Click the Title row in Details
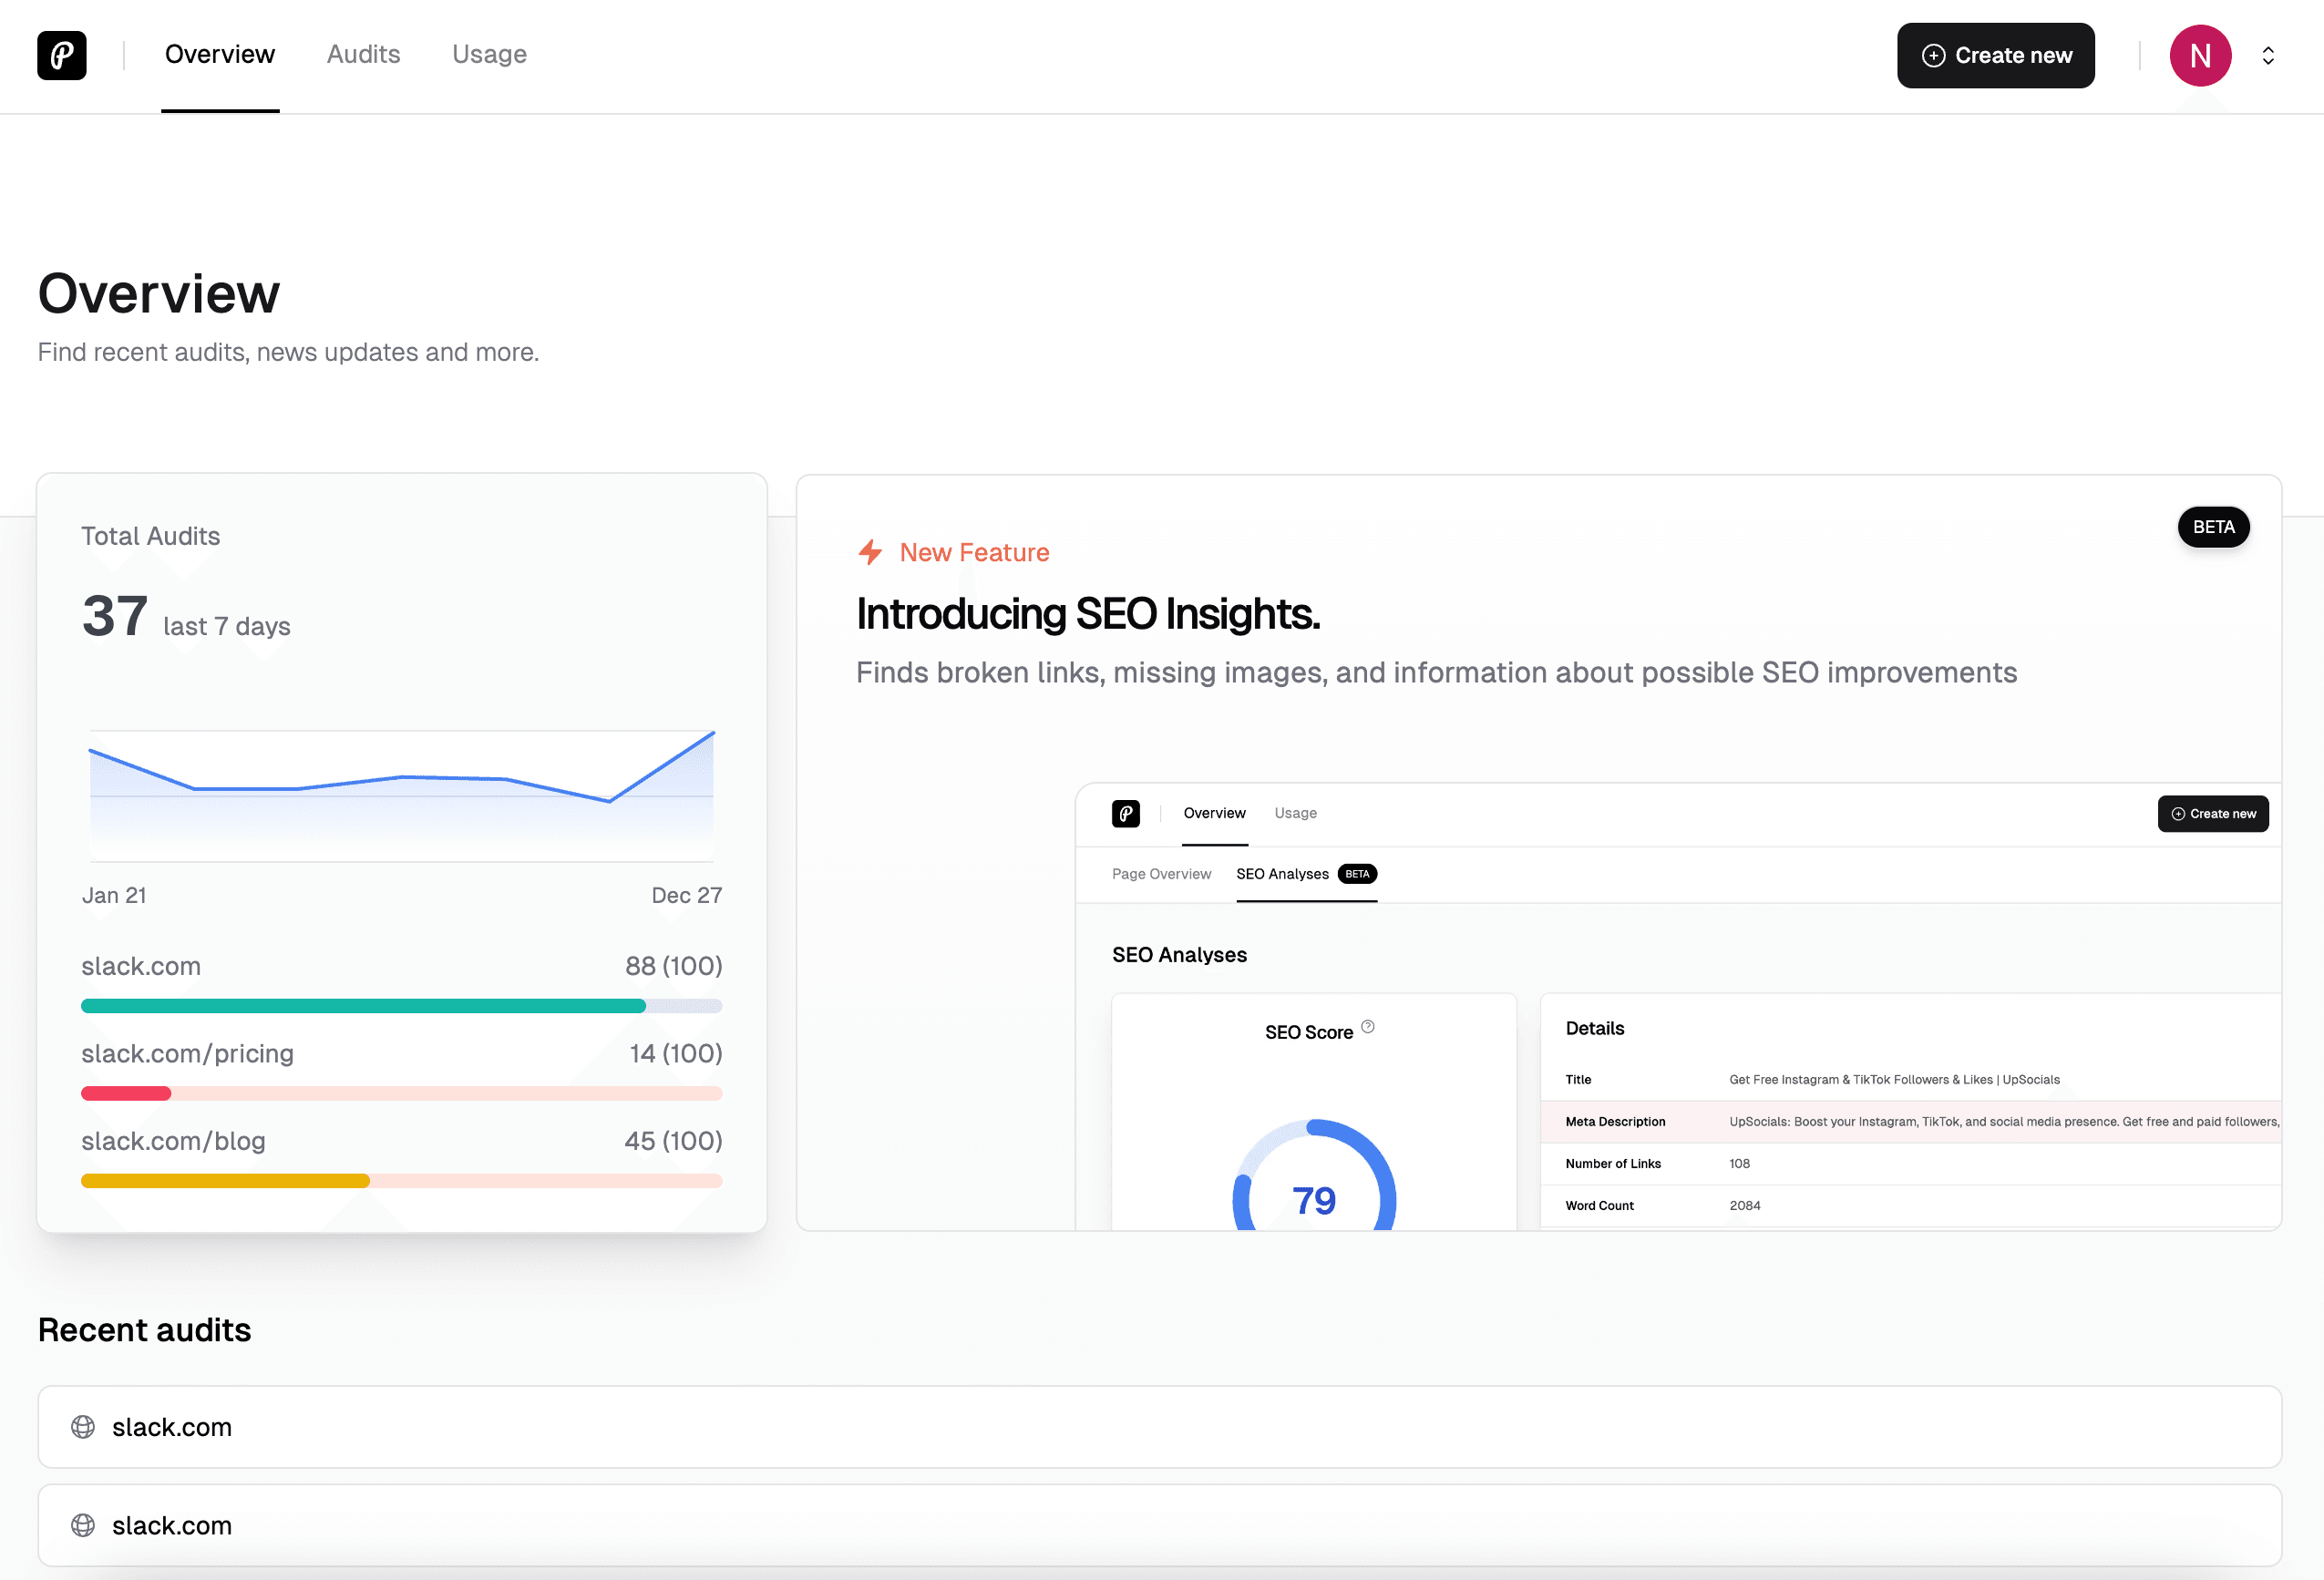The height and width of the screenshot is (1580, 2324). point(1911,1080)
